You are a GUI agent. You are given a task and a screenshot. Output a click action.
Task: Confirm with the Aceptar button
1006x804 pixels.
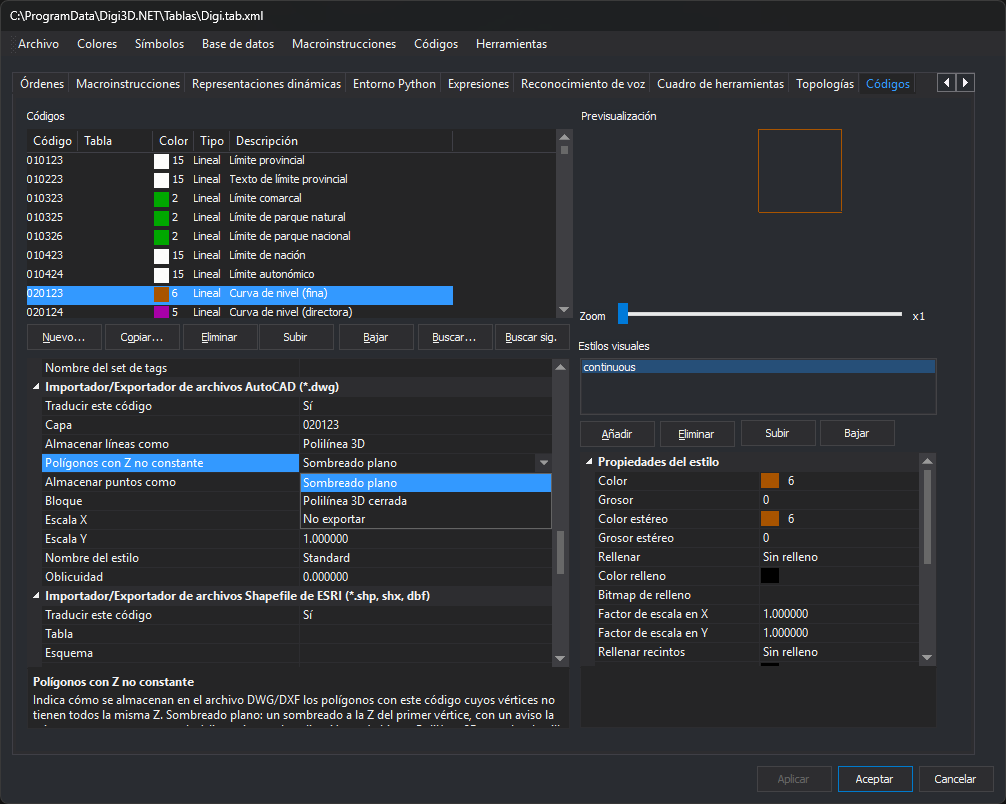point(874,779)
